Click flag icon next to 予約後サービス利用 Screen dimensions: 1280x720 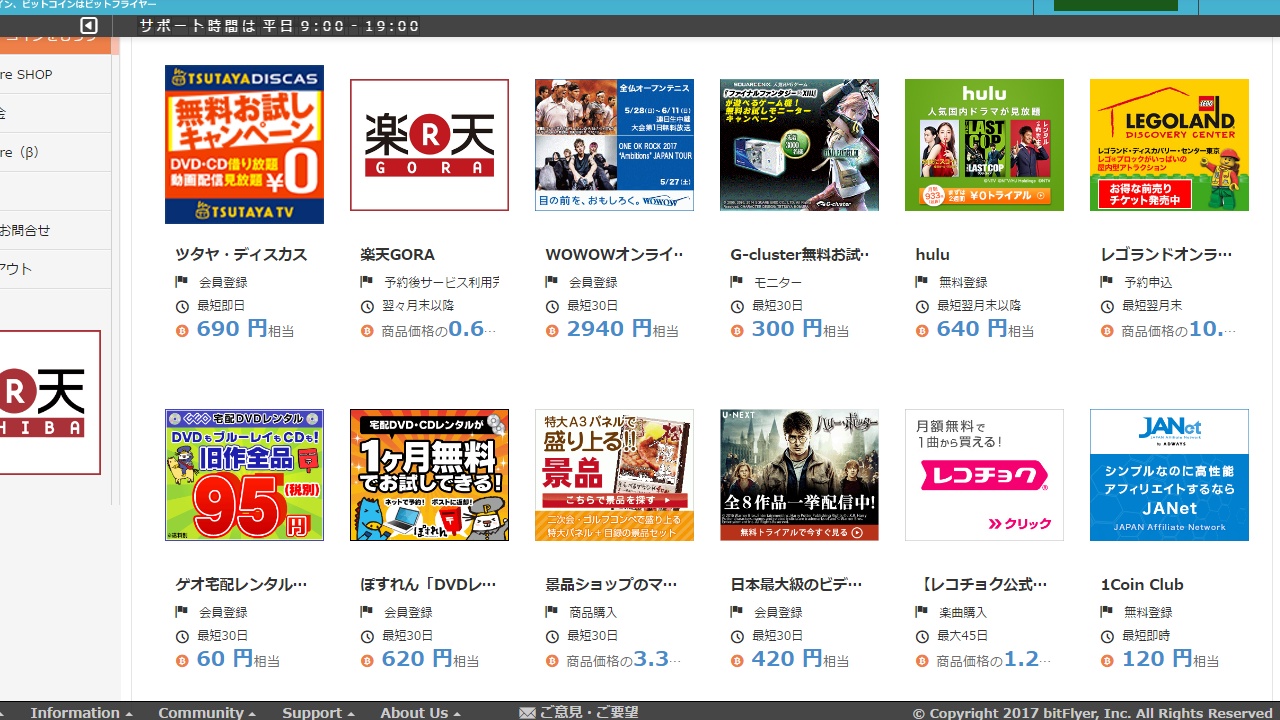click(367, 282)
